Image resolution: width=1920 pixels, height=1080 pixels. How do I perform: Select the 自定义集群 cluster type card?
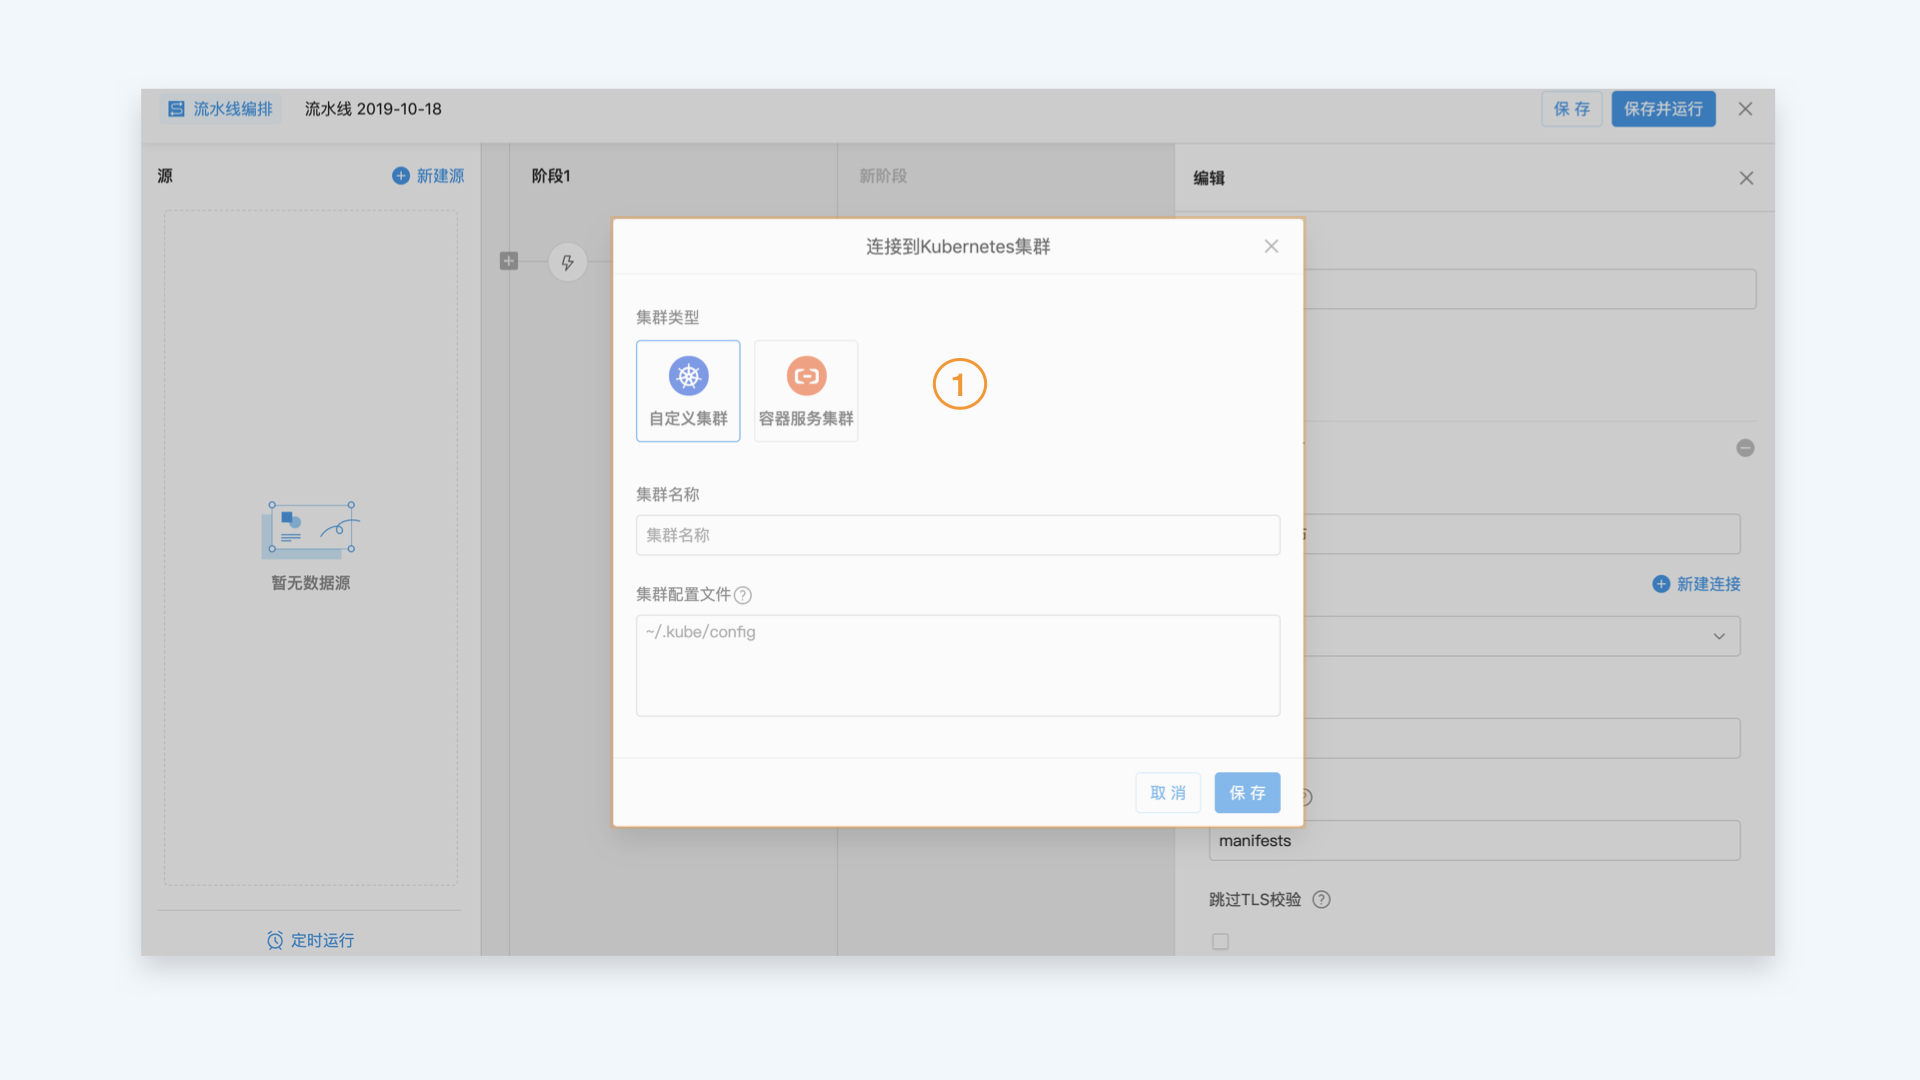688,391
